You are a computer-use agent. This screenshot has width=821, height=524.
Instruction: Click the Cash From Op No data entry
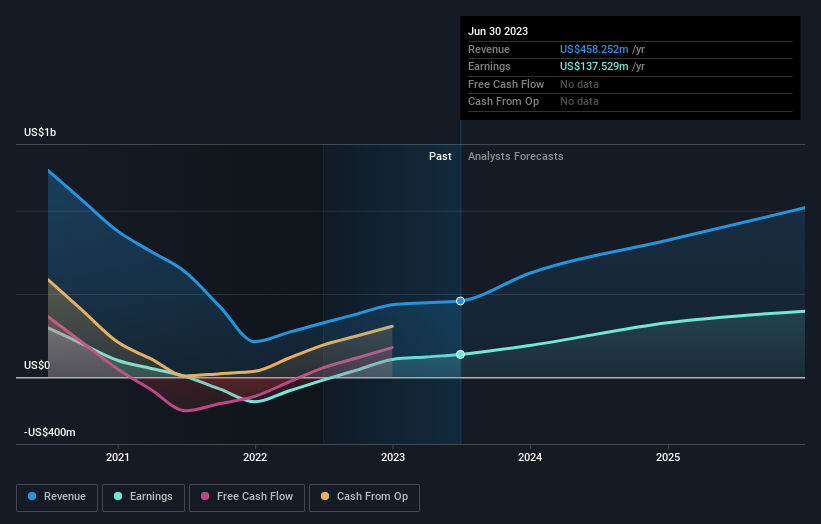click(579, 102)
